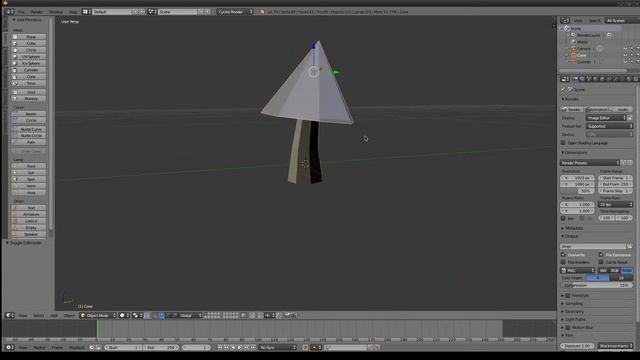Add a Cylinder mesh primitive
The height and width of the screenshot is (360, 640).
tap(29, 70)
